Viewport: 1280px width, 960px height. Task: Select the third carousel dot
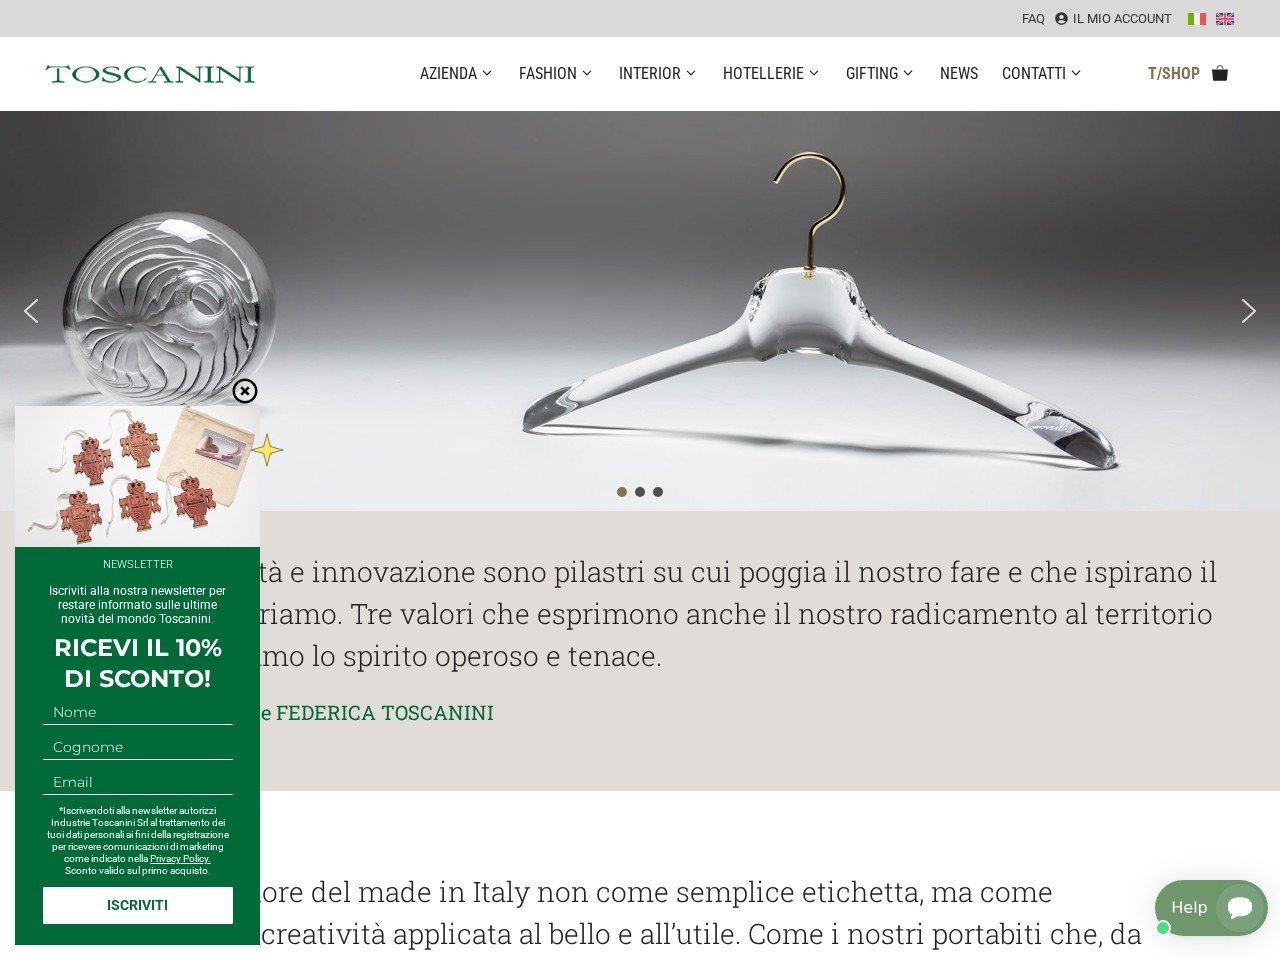[x=658, y=492]
